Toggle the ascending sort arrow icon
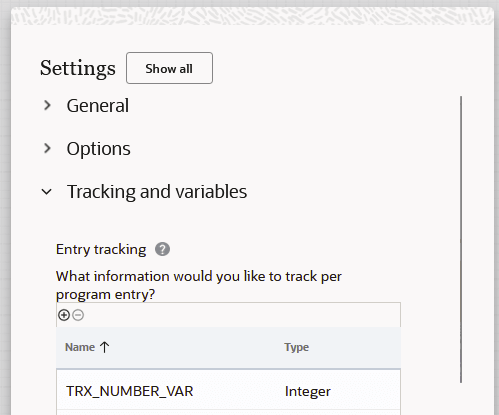 tap(105, 347)
